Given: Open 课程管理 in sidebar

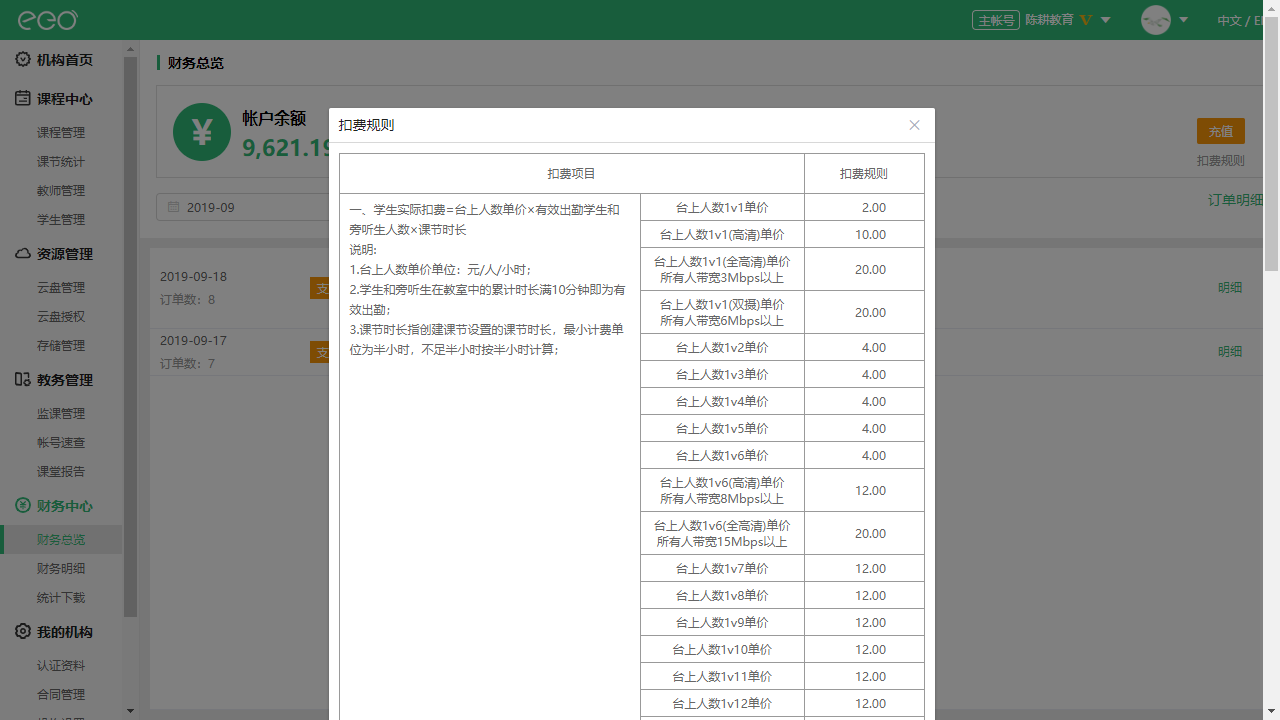Looking at the screenshot, I should (x=61, y=132).
